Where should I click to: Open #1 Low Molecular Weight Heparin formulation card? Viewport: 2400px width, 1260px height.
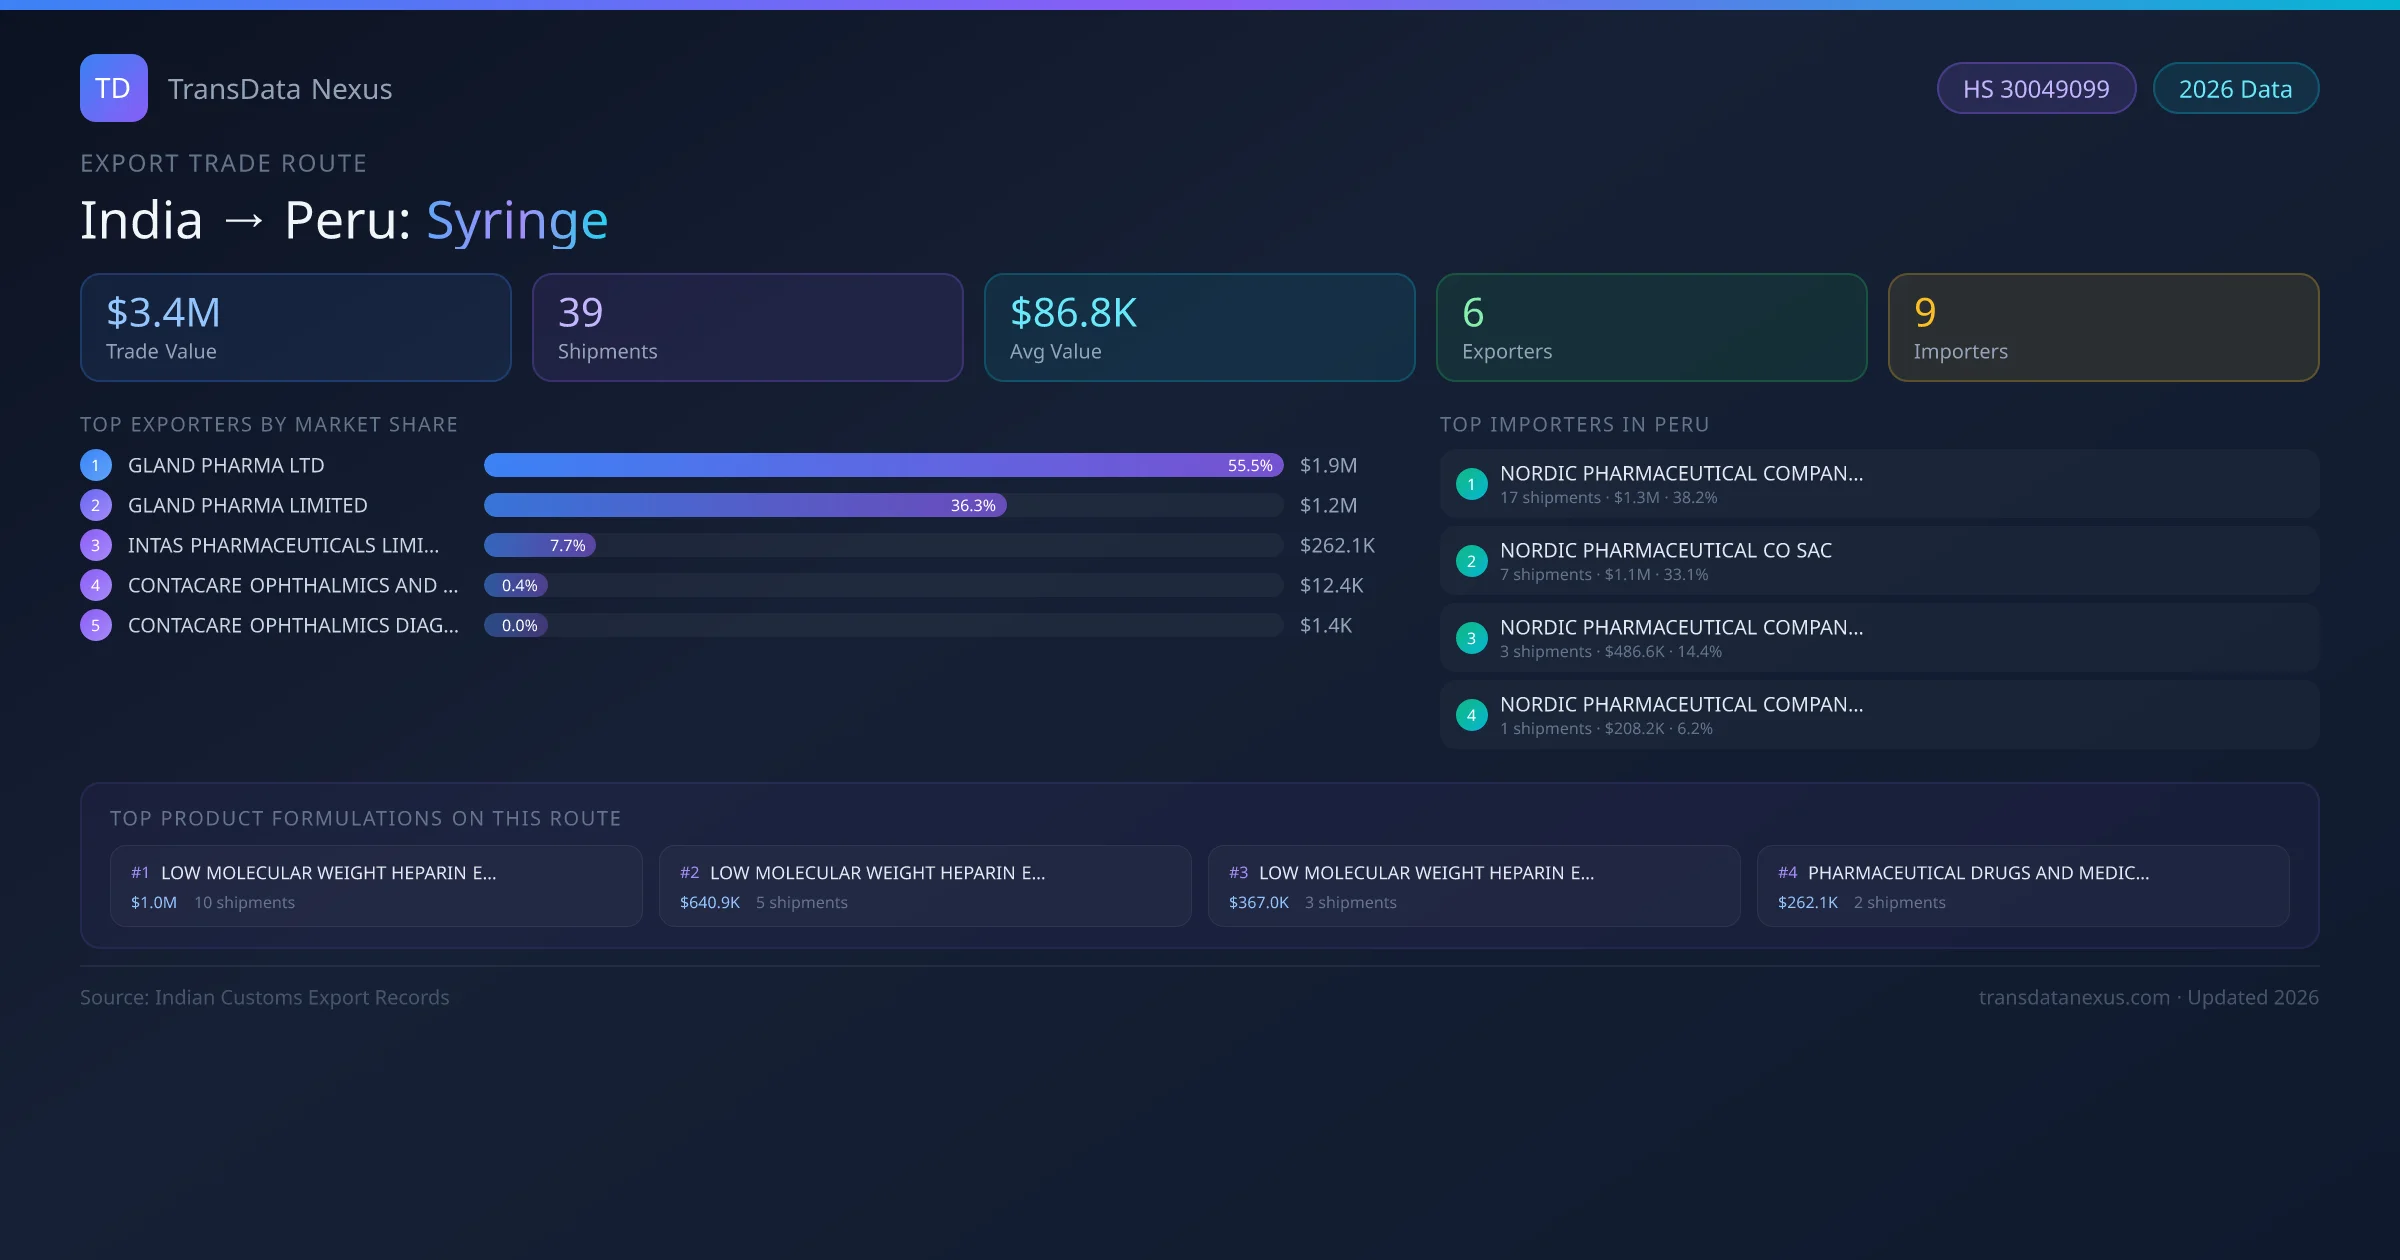(x=376, y=886)
